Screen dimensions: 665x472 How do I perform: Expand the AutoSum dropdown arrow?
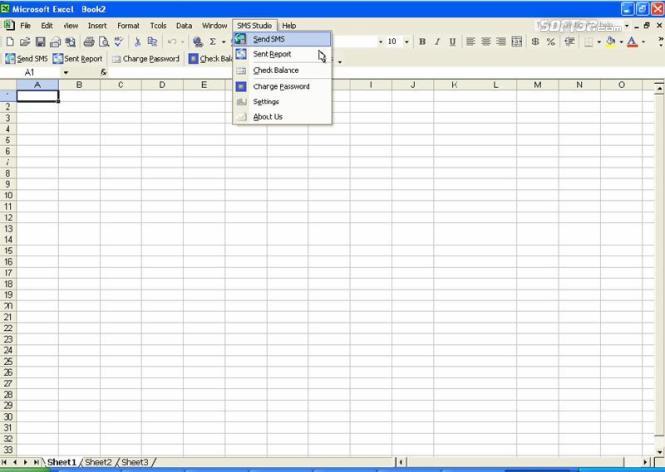(224, 42)
